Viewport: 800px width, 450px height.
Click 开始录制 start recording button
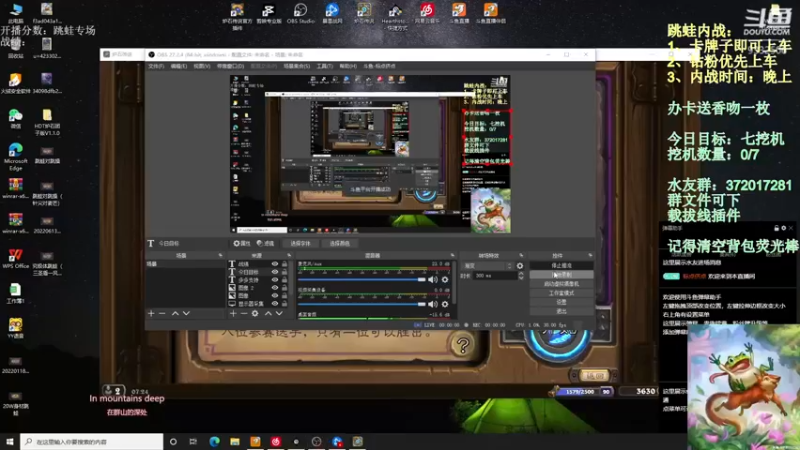pyautogui.click(x=561, y=275)
